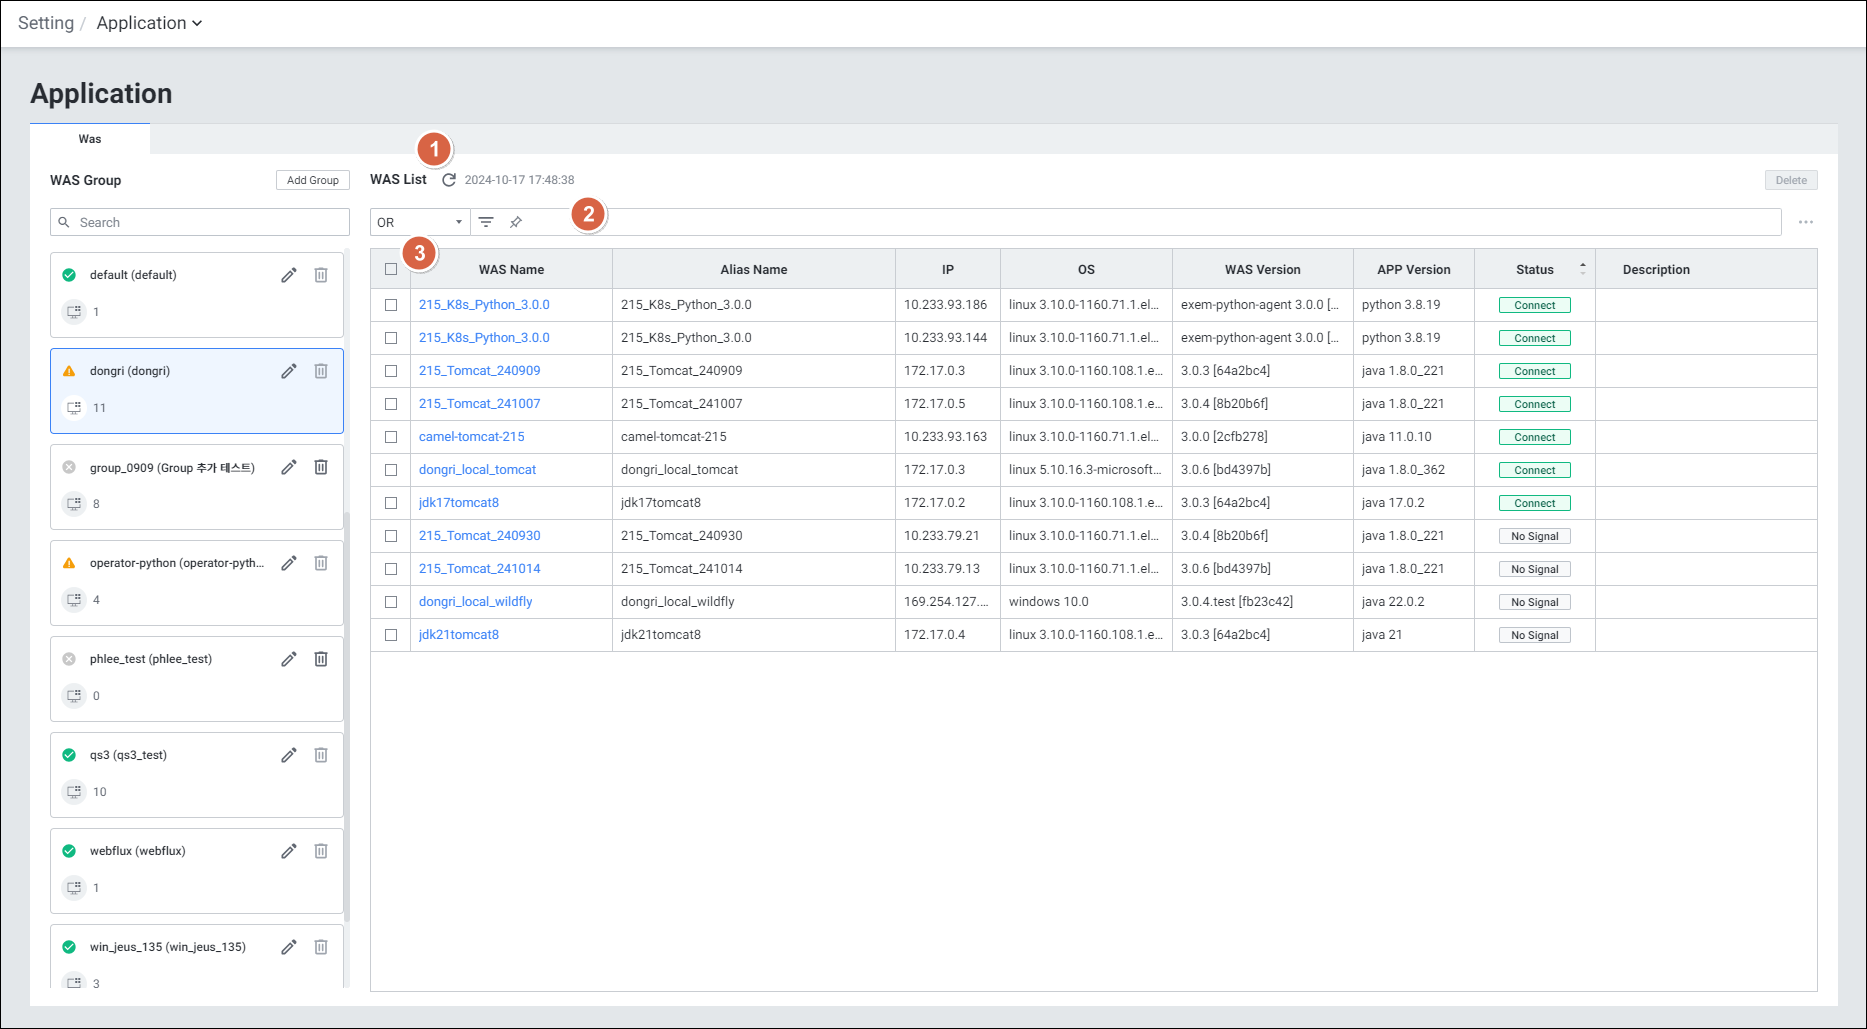Check the select-all checkbox in table header
This screenshot has height=1029, width=1867.
391,269
